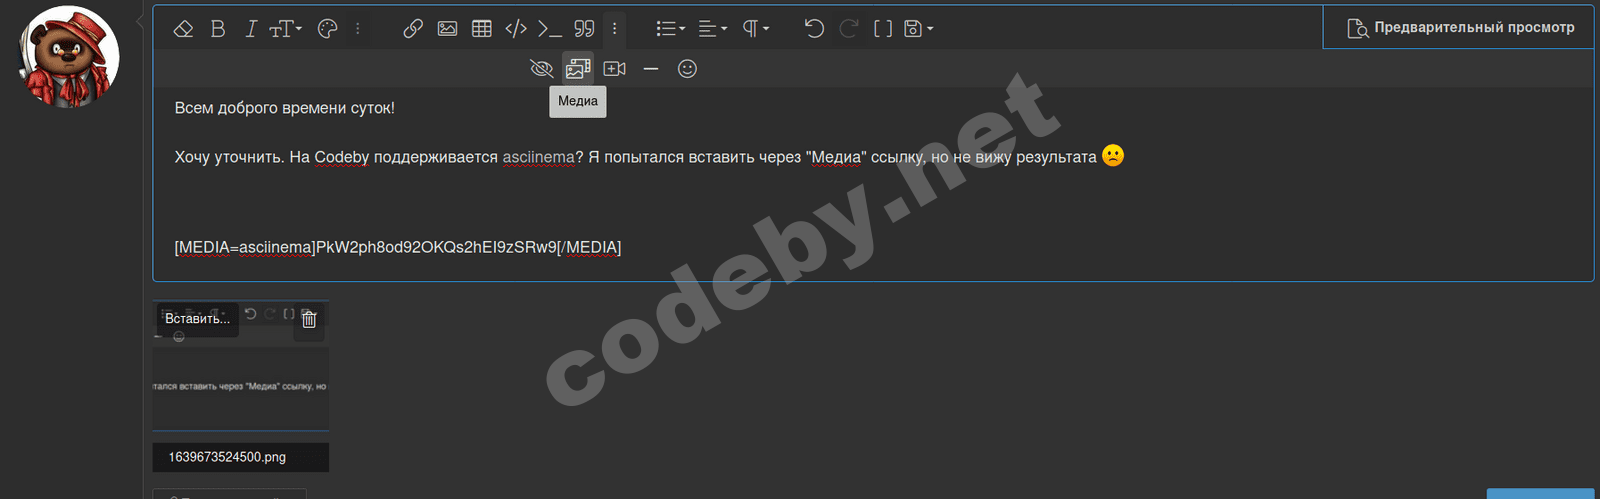Open the text color palette
1600x499 pixels.
tap(327, 29)
